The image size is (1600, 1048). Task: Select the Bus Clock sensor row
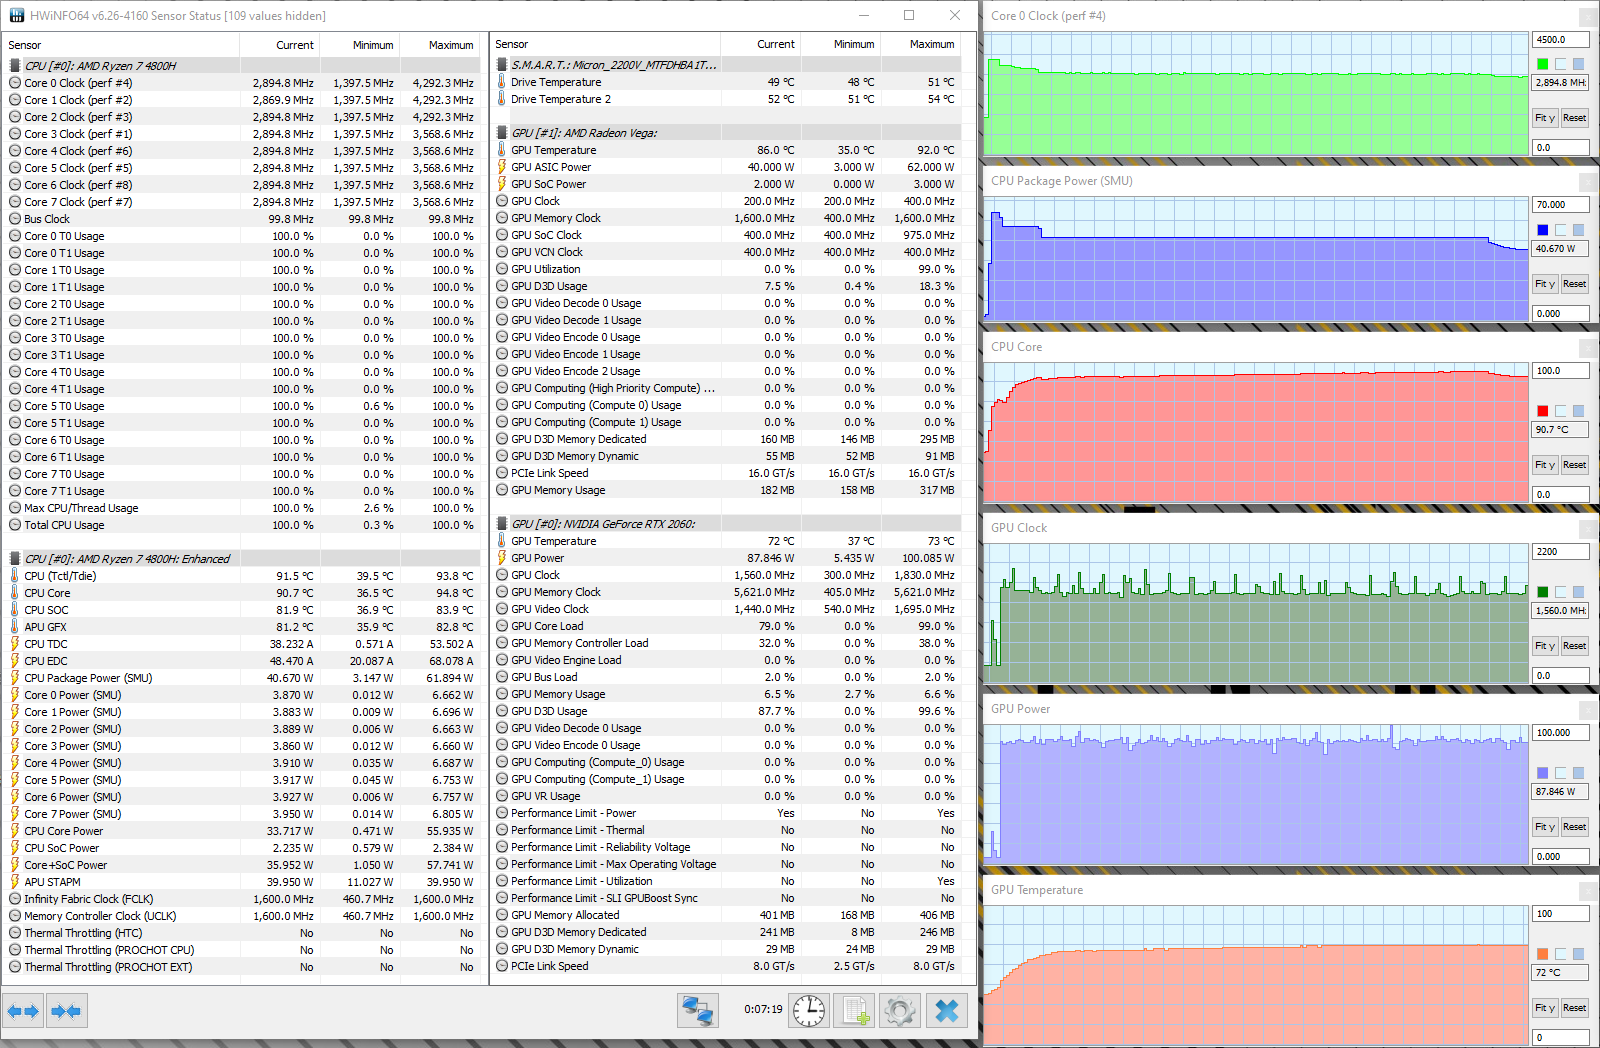(x=242, y=219)
